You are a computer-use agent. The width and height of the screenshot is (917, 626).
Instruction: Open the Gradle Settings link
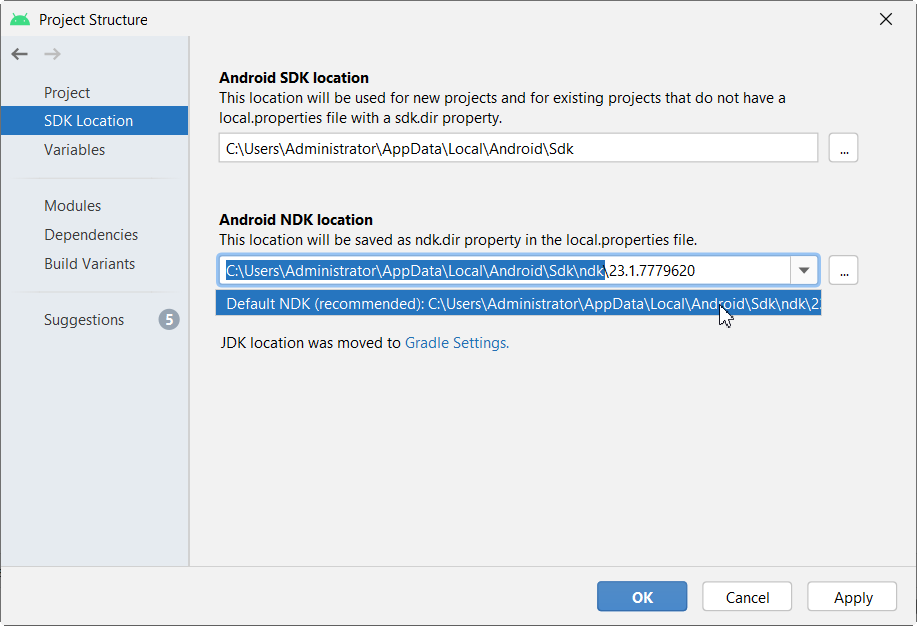pos(457,343)
